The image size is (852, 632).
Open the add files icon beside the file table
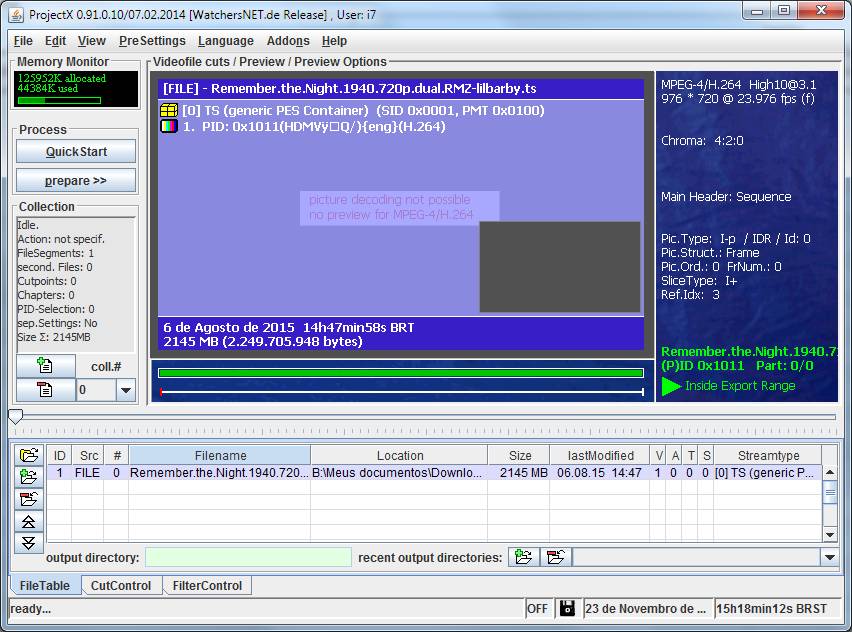[x=29, y=454]
